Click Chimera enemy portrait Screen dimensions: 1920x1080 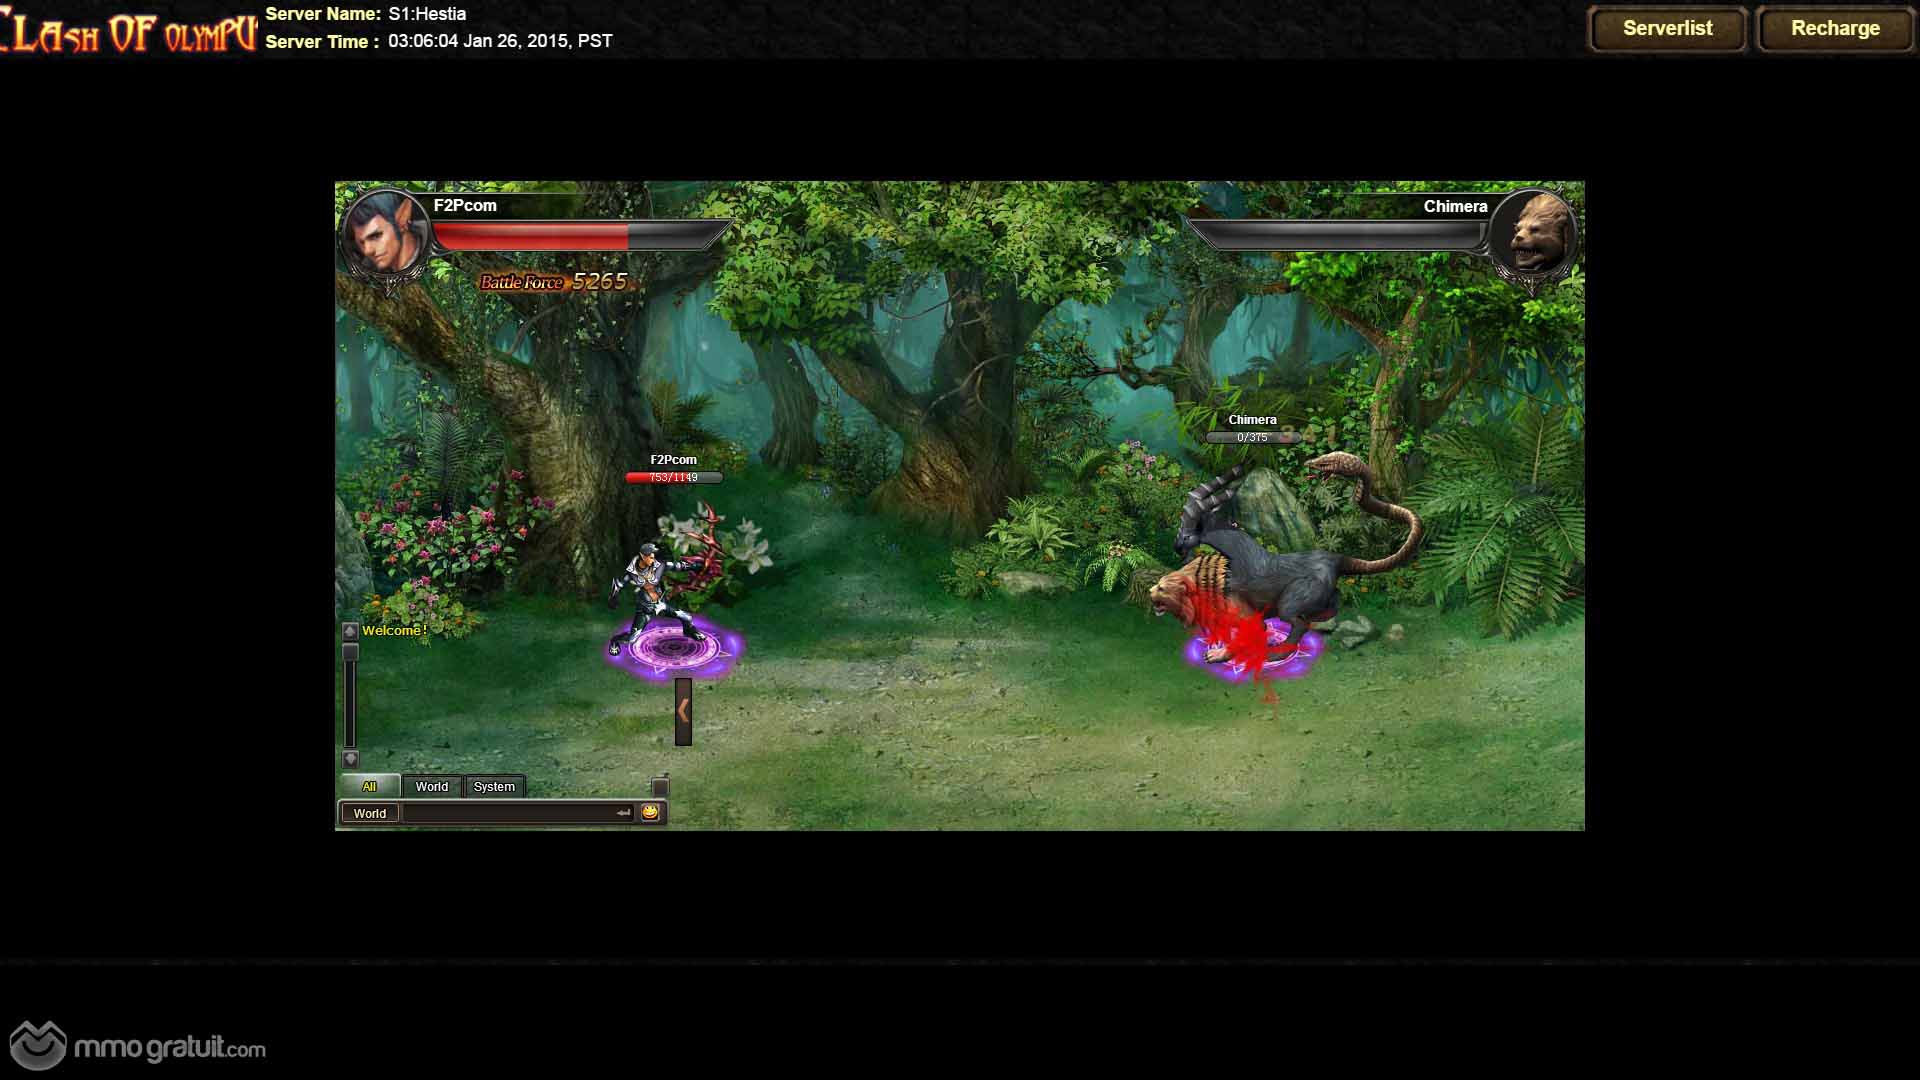coord(1534,236)
